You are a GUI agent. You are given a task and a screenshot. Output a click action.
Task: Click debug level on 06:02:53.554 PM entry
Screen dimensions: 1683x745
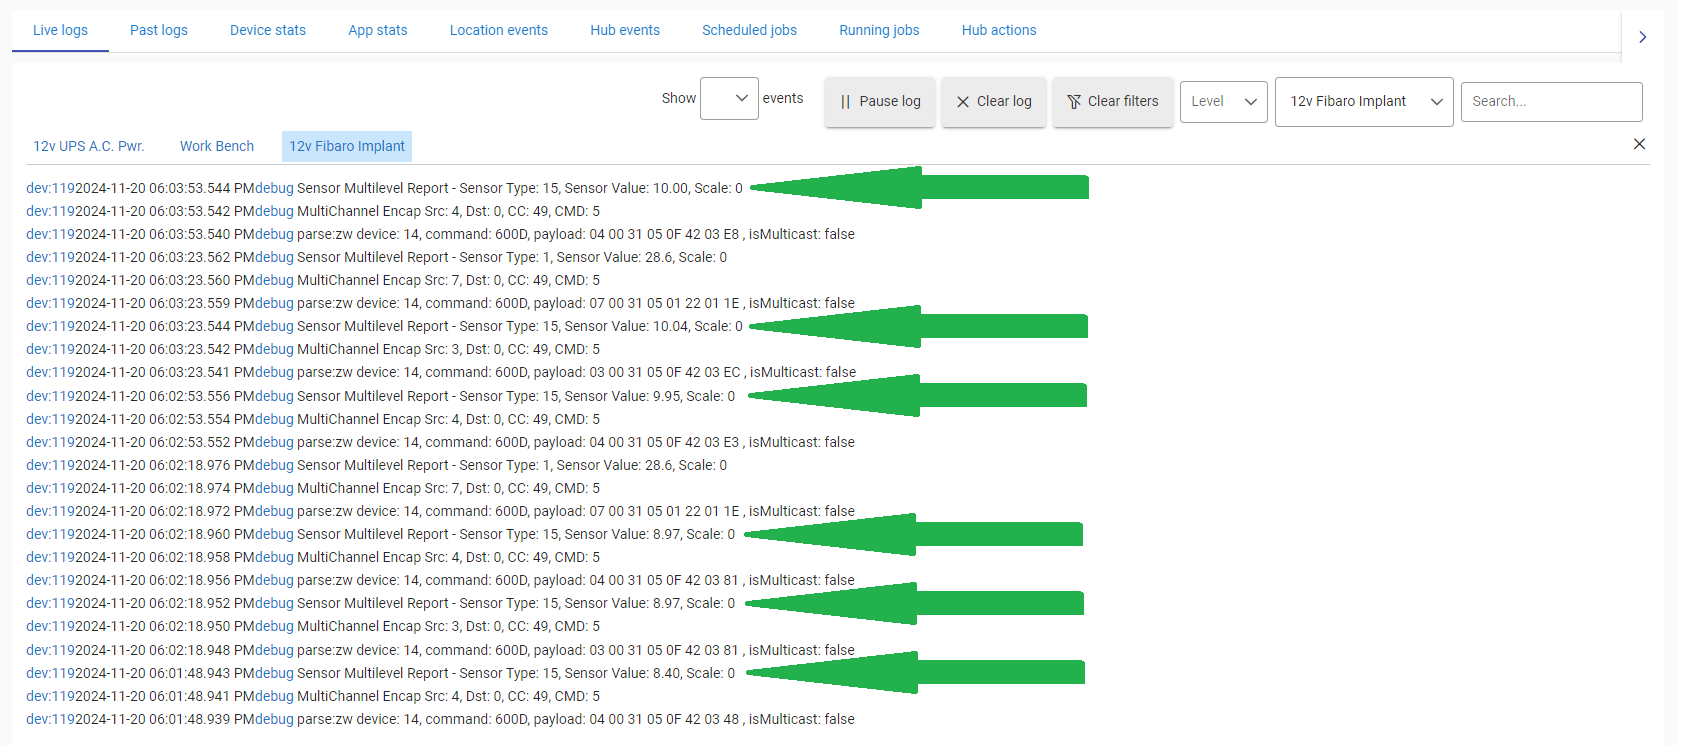[274, 419]
